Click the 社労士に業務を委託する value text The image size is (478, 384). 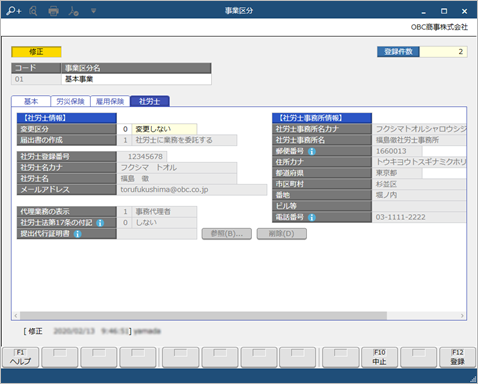[174, 140]
